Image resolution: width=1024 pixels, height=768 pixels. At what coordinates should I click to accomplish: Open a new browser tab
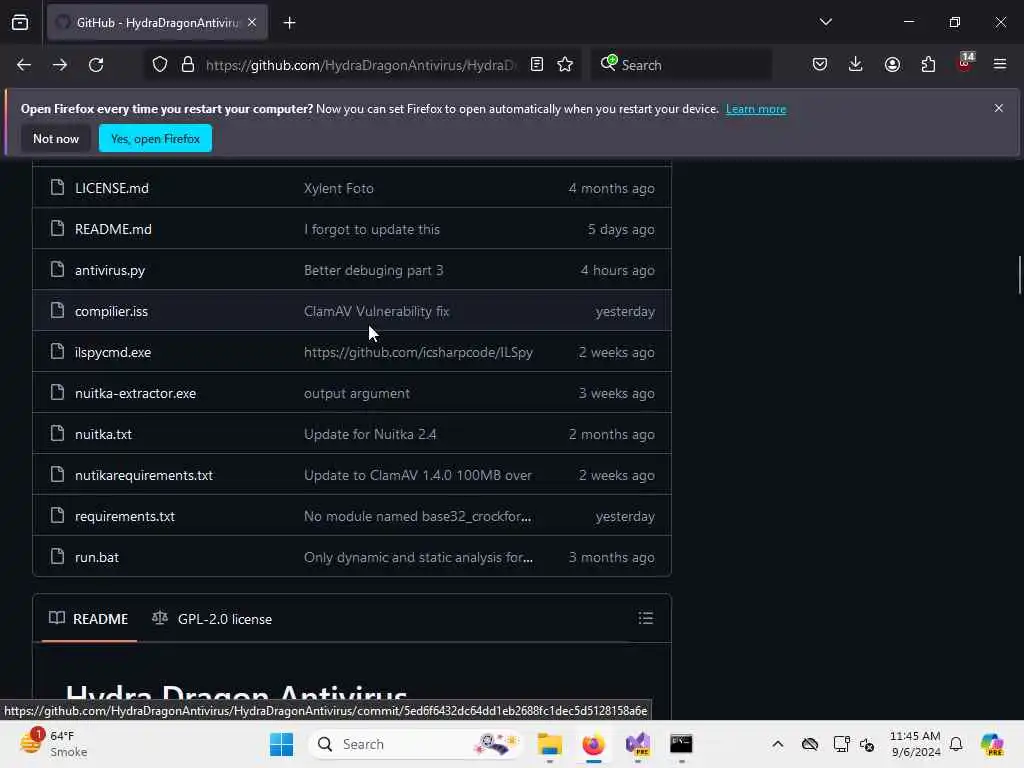pos(289,23)
